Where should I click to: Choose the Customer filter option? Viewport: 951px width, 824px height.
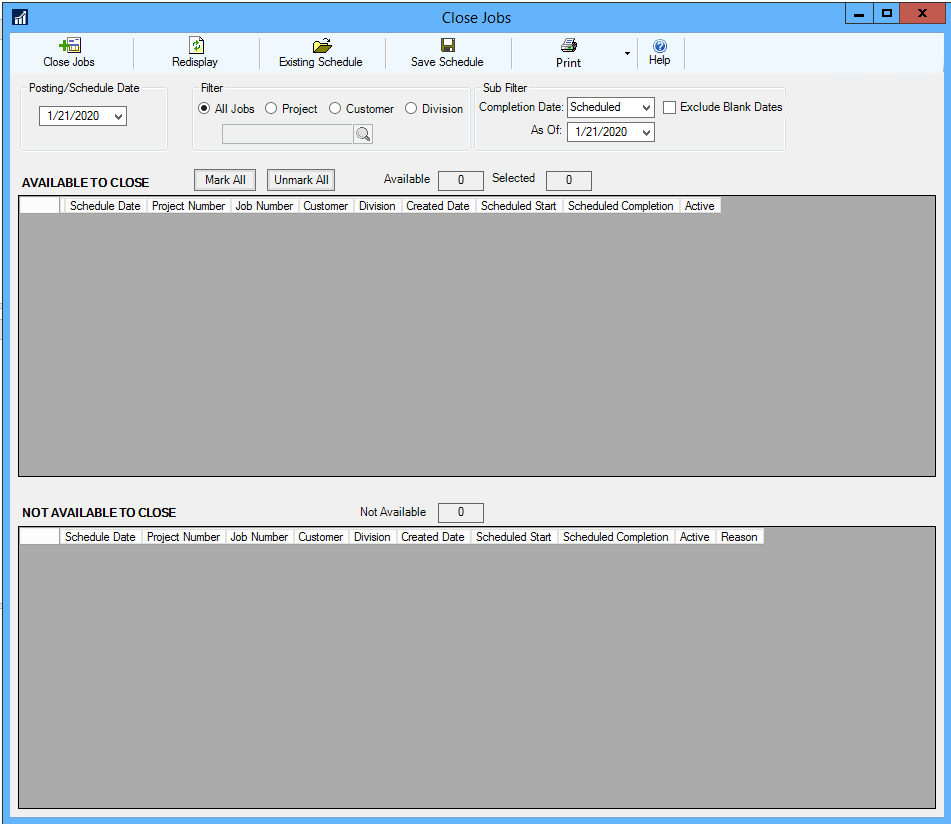[335, 108]
